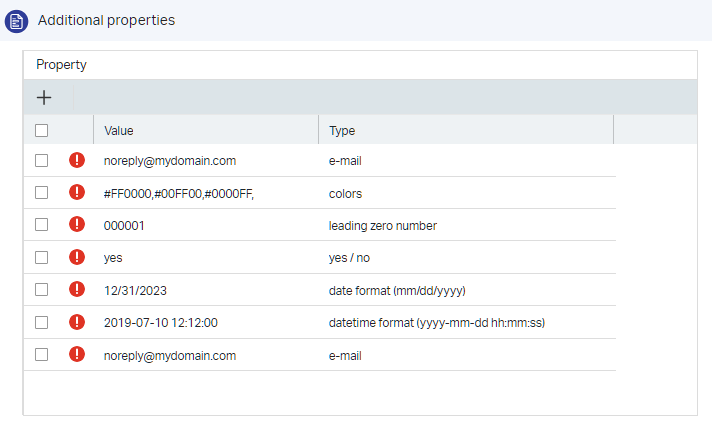Add a new property with plus icon
The image size is (712, 436).
tap(44, 98)
